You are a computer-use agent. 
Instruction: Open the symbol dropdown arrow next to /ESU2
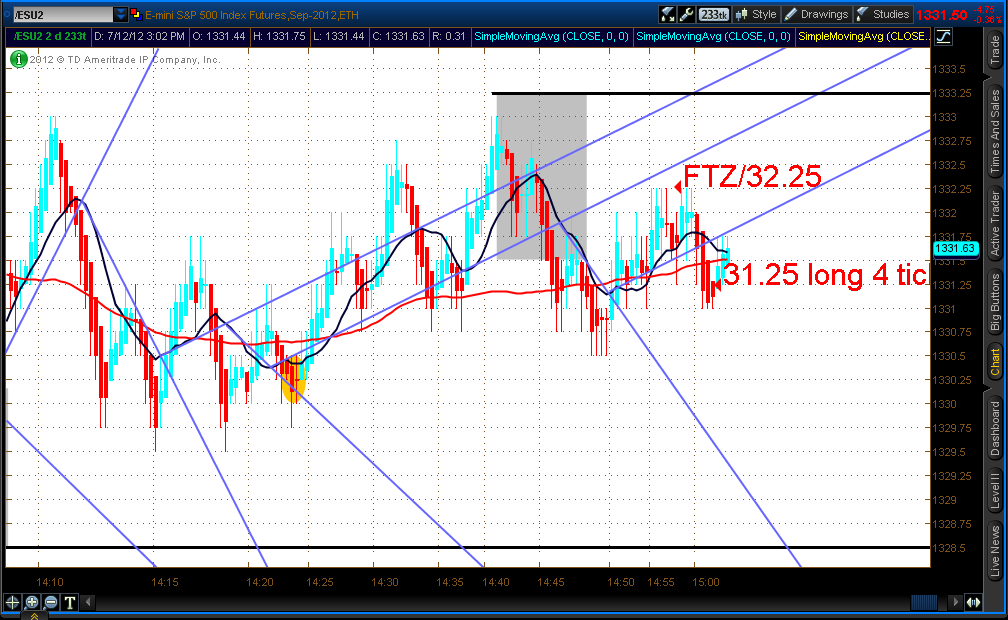[x=121, y=14]
